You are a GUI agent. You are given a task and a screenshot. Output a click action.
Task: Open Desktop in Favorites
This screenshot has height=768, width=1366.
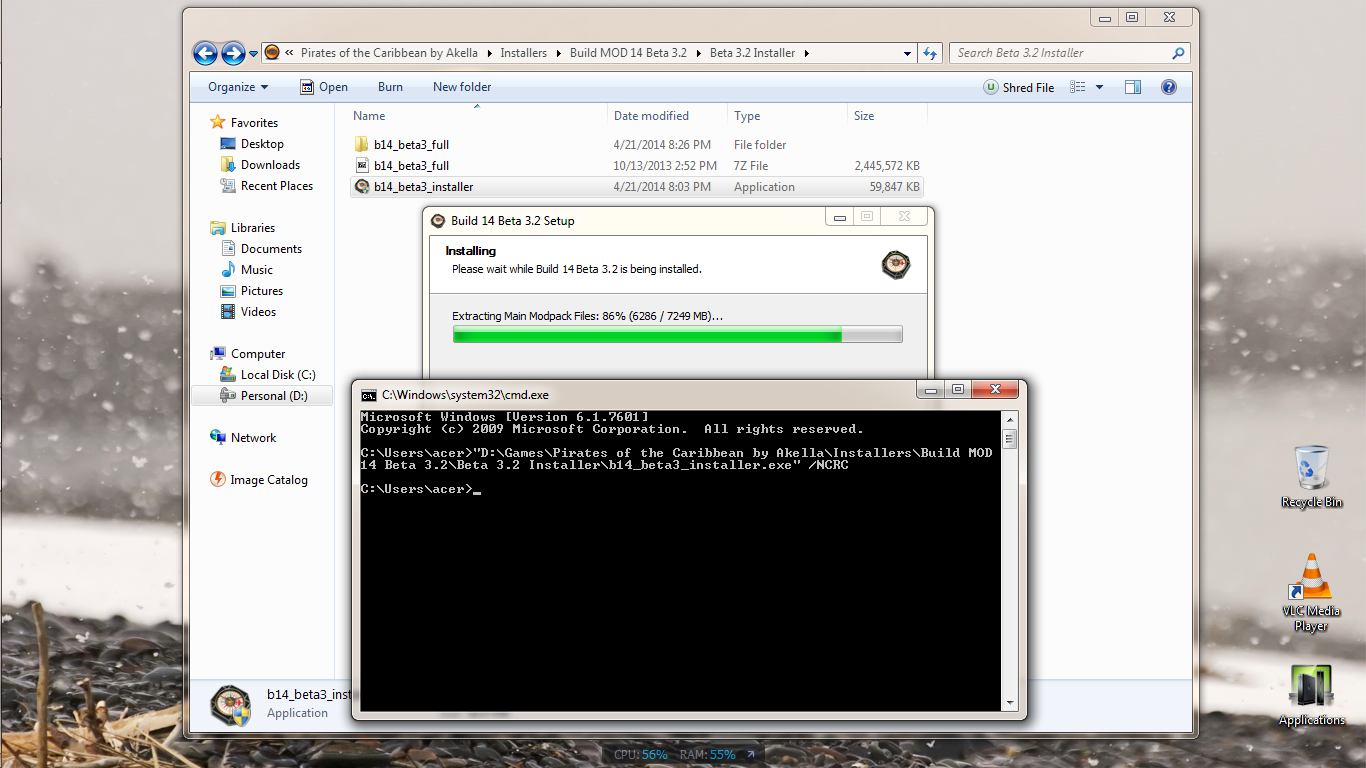click(262, 144)
